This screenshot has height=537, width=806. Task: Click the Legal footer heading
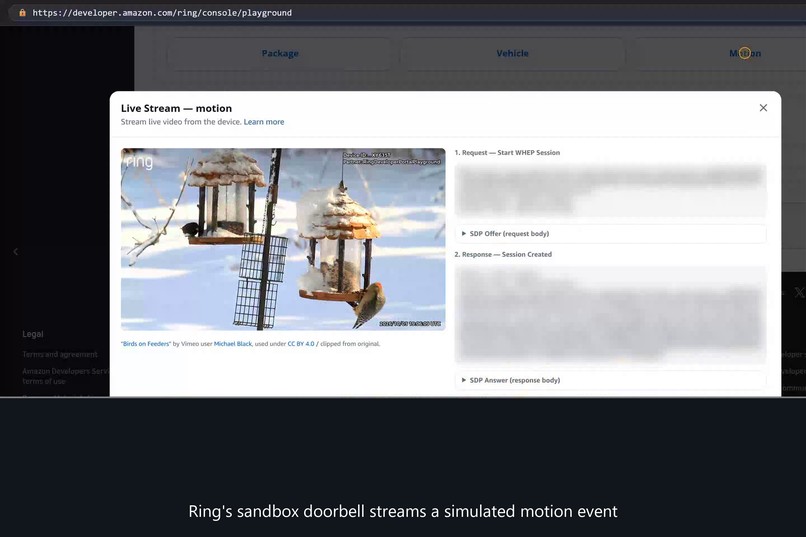click(33, 334)
